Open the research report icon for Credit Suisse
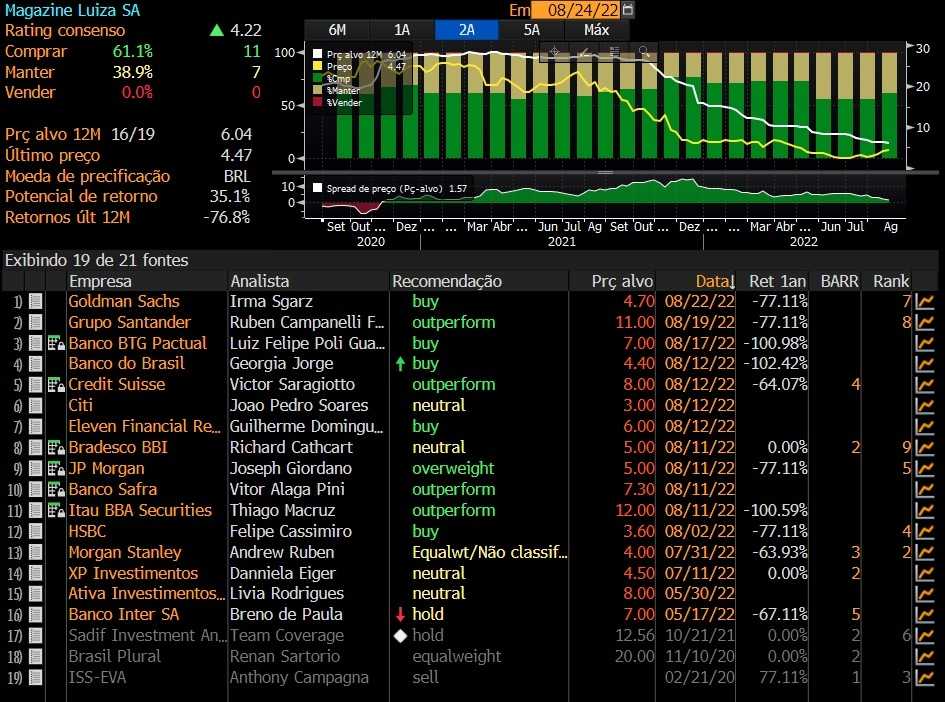 tap(56, 384)
